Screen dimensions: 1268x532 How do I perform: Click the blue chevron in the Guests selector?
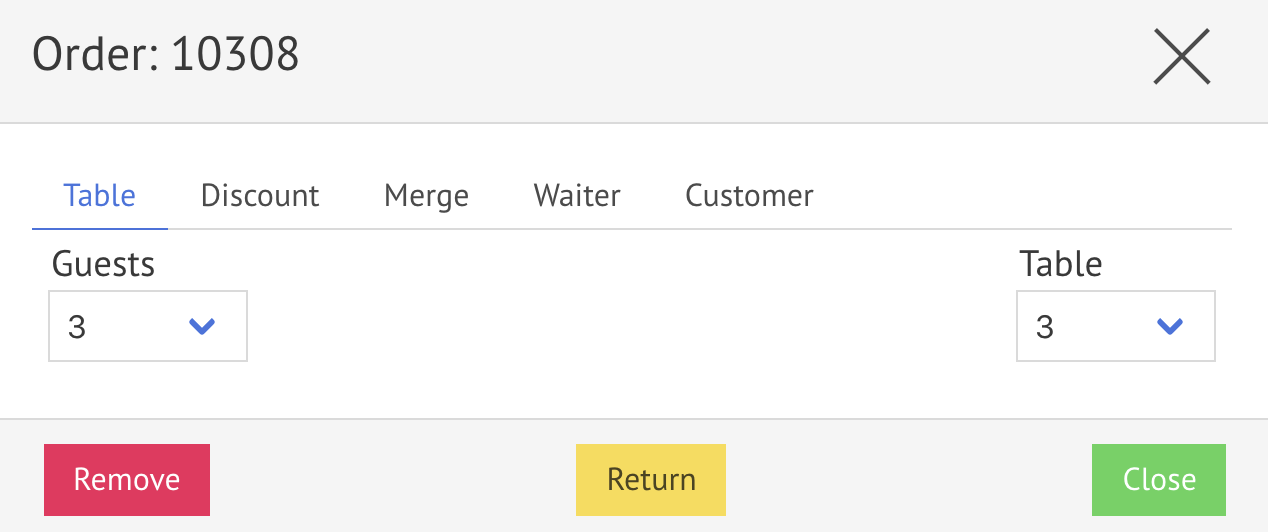202,326
